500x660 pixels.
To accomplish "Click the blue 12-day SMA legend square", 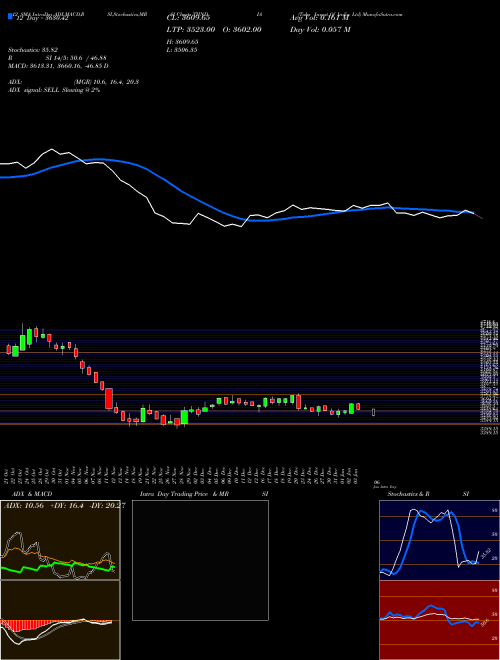I will click(11, 17).
